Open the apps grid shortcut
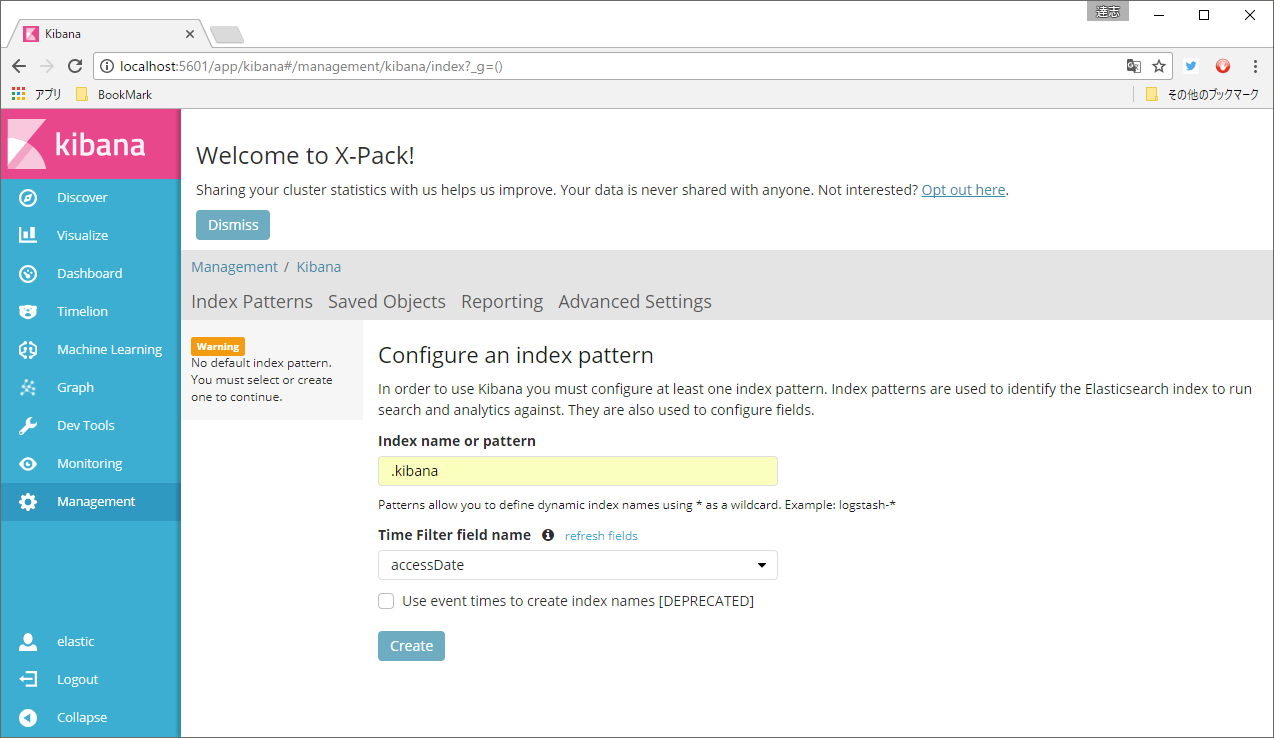 pyautogui.click(x=18, y=94)
